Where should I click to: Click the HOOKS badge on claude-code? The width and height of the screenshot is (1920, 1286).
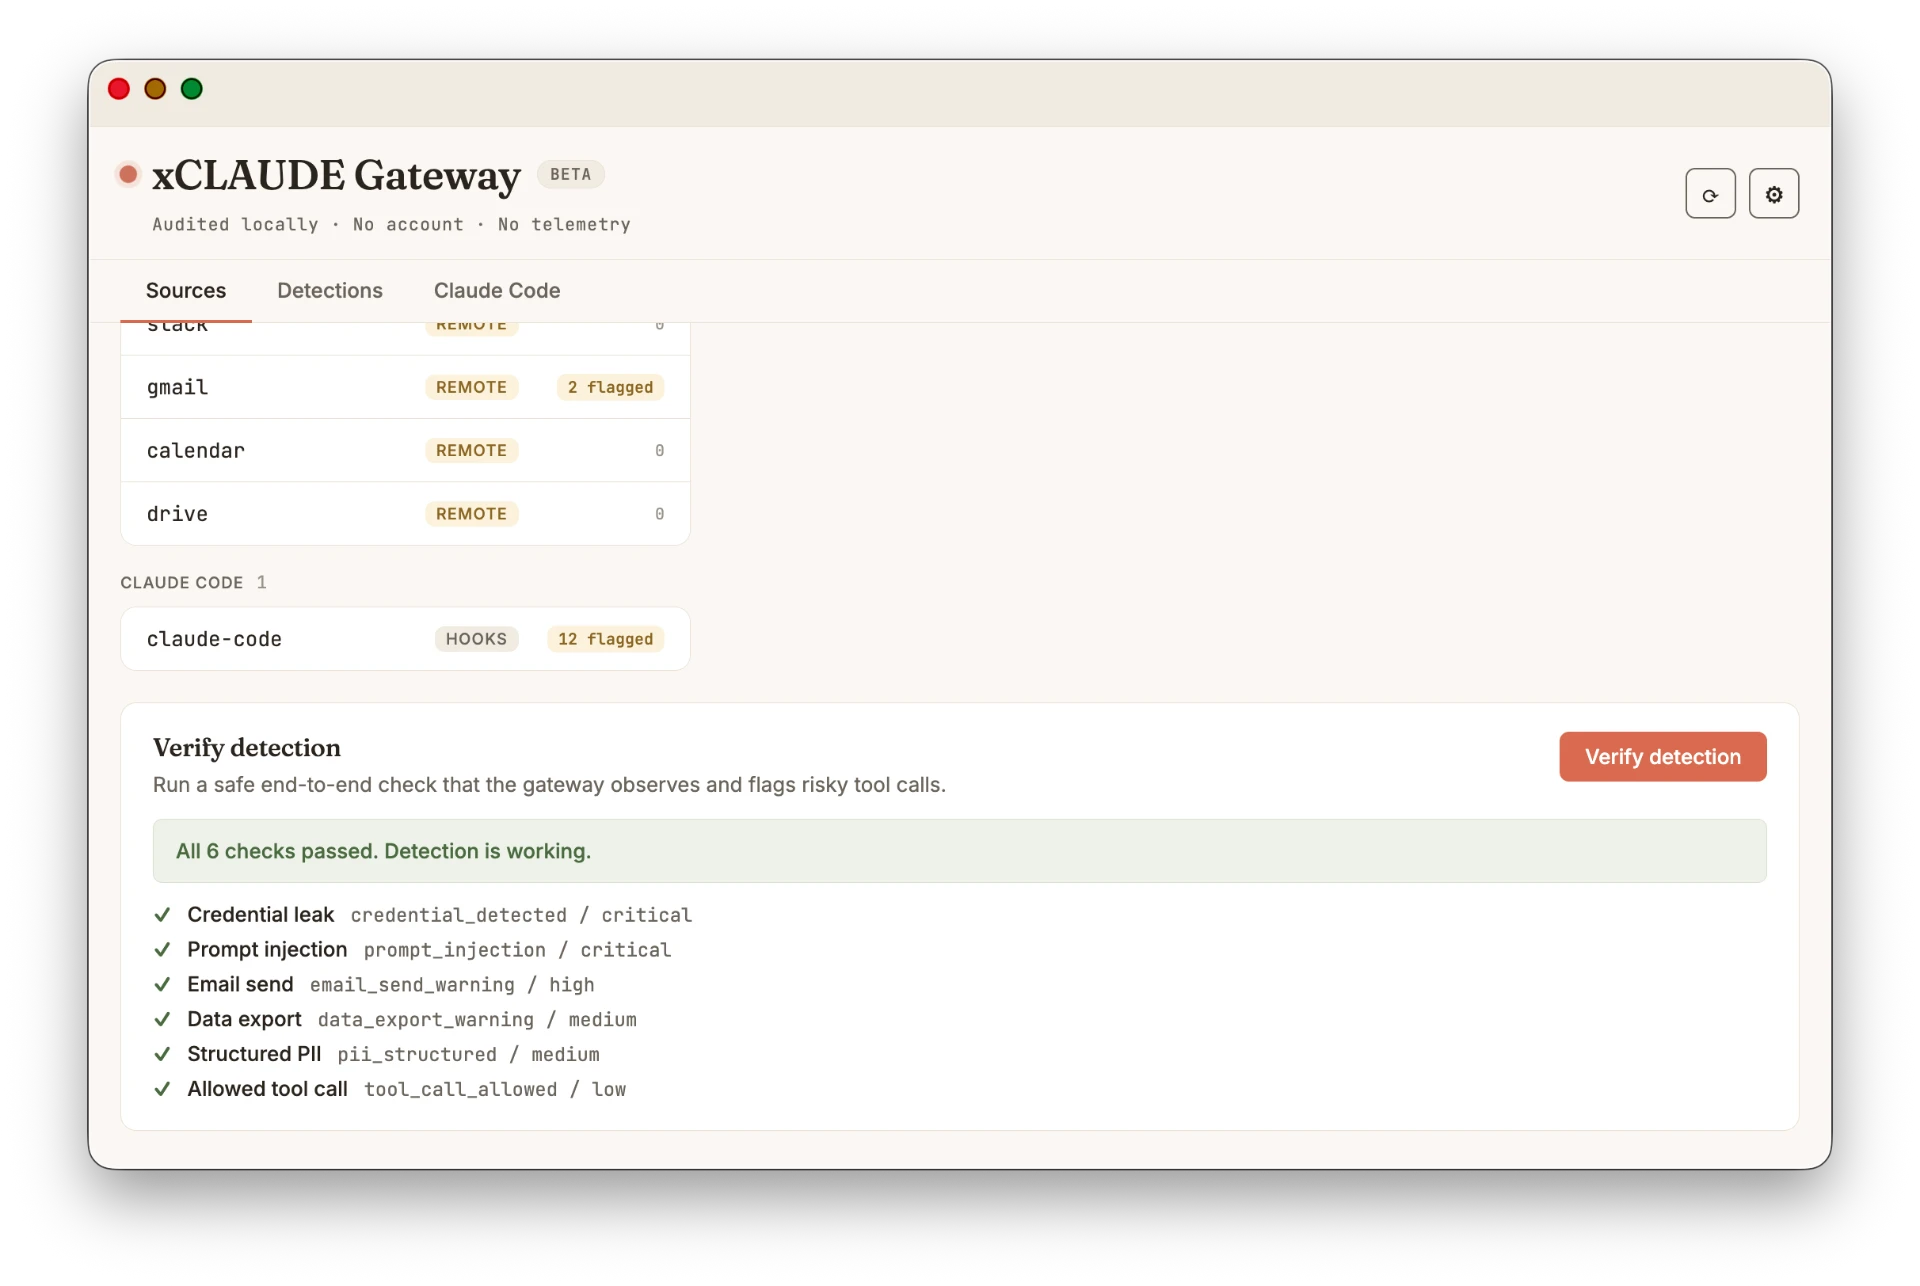(x=476, y=639)
